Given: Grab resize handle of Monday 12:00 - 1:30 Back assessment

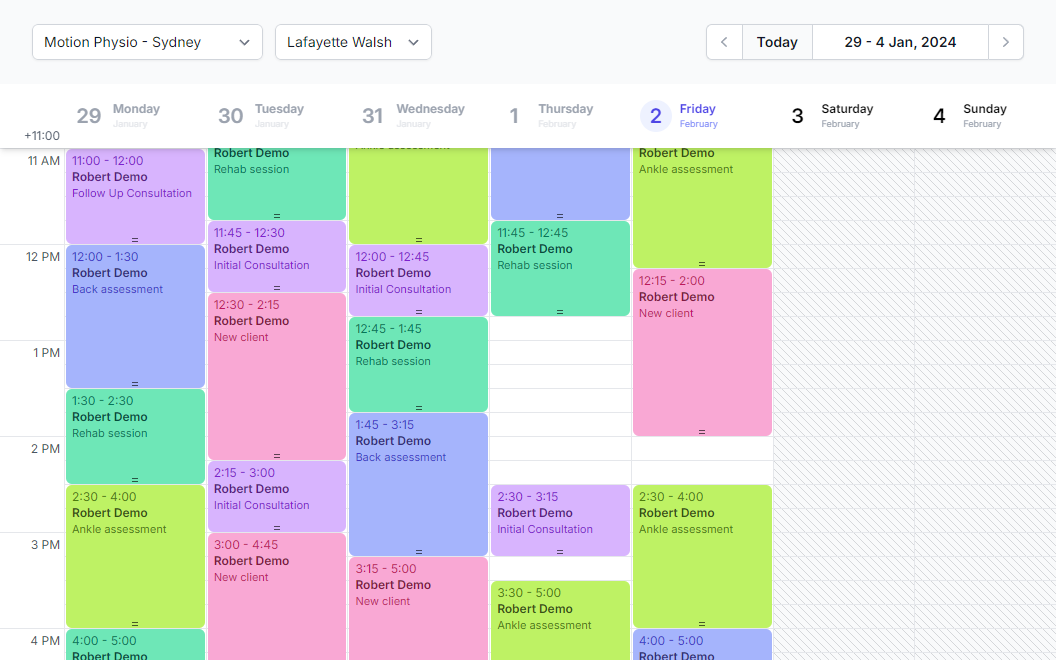Looking at the screenshot, I should click(x=135, y=384).
